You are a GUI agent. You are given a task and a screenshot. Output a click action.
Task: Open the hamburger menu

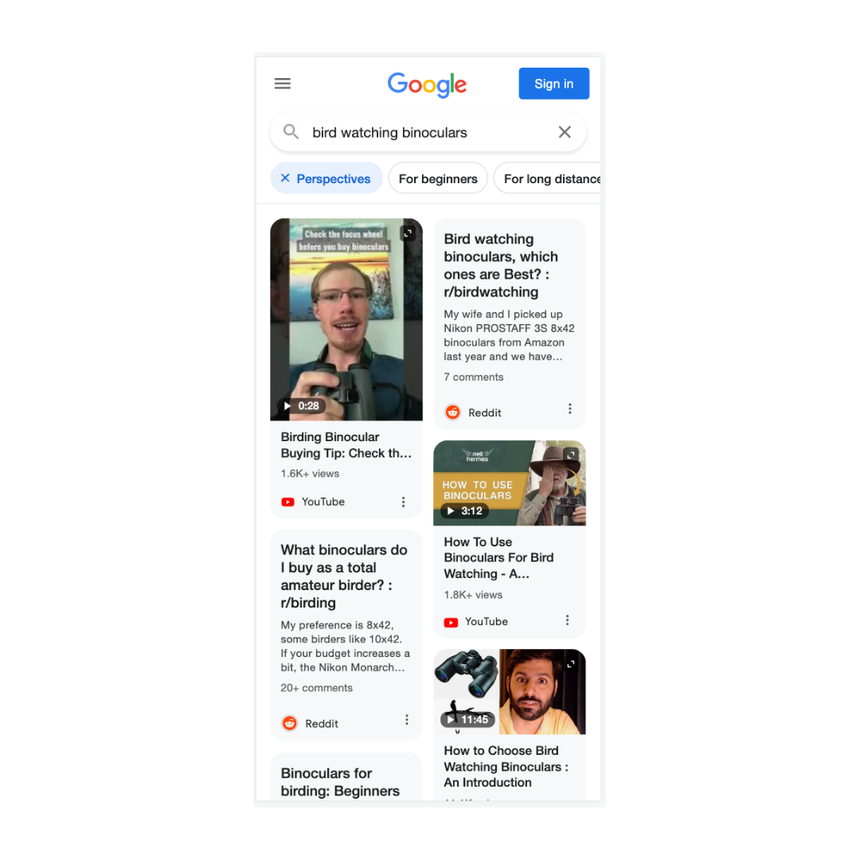282,83
